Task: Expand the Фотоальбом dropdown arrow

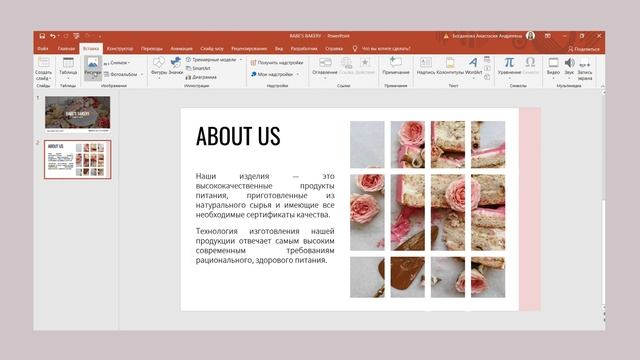Action: [x=142, y=74]
